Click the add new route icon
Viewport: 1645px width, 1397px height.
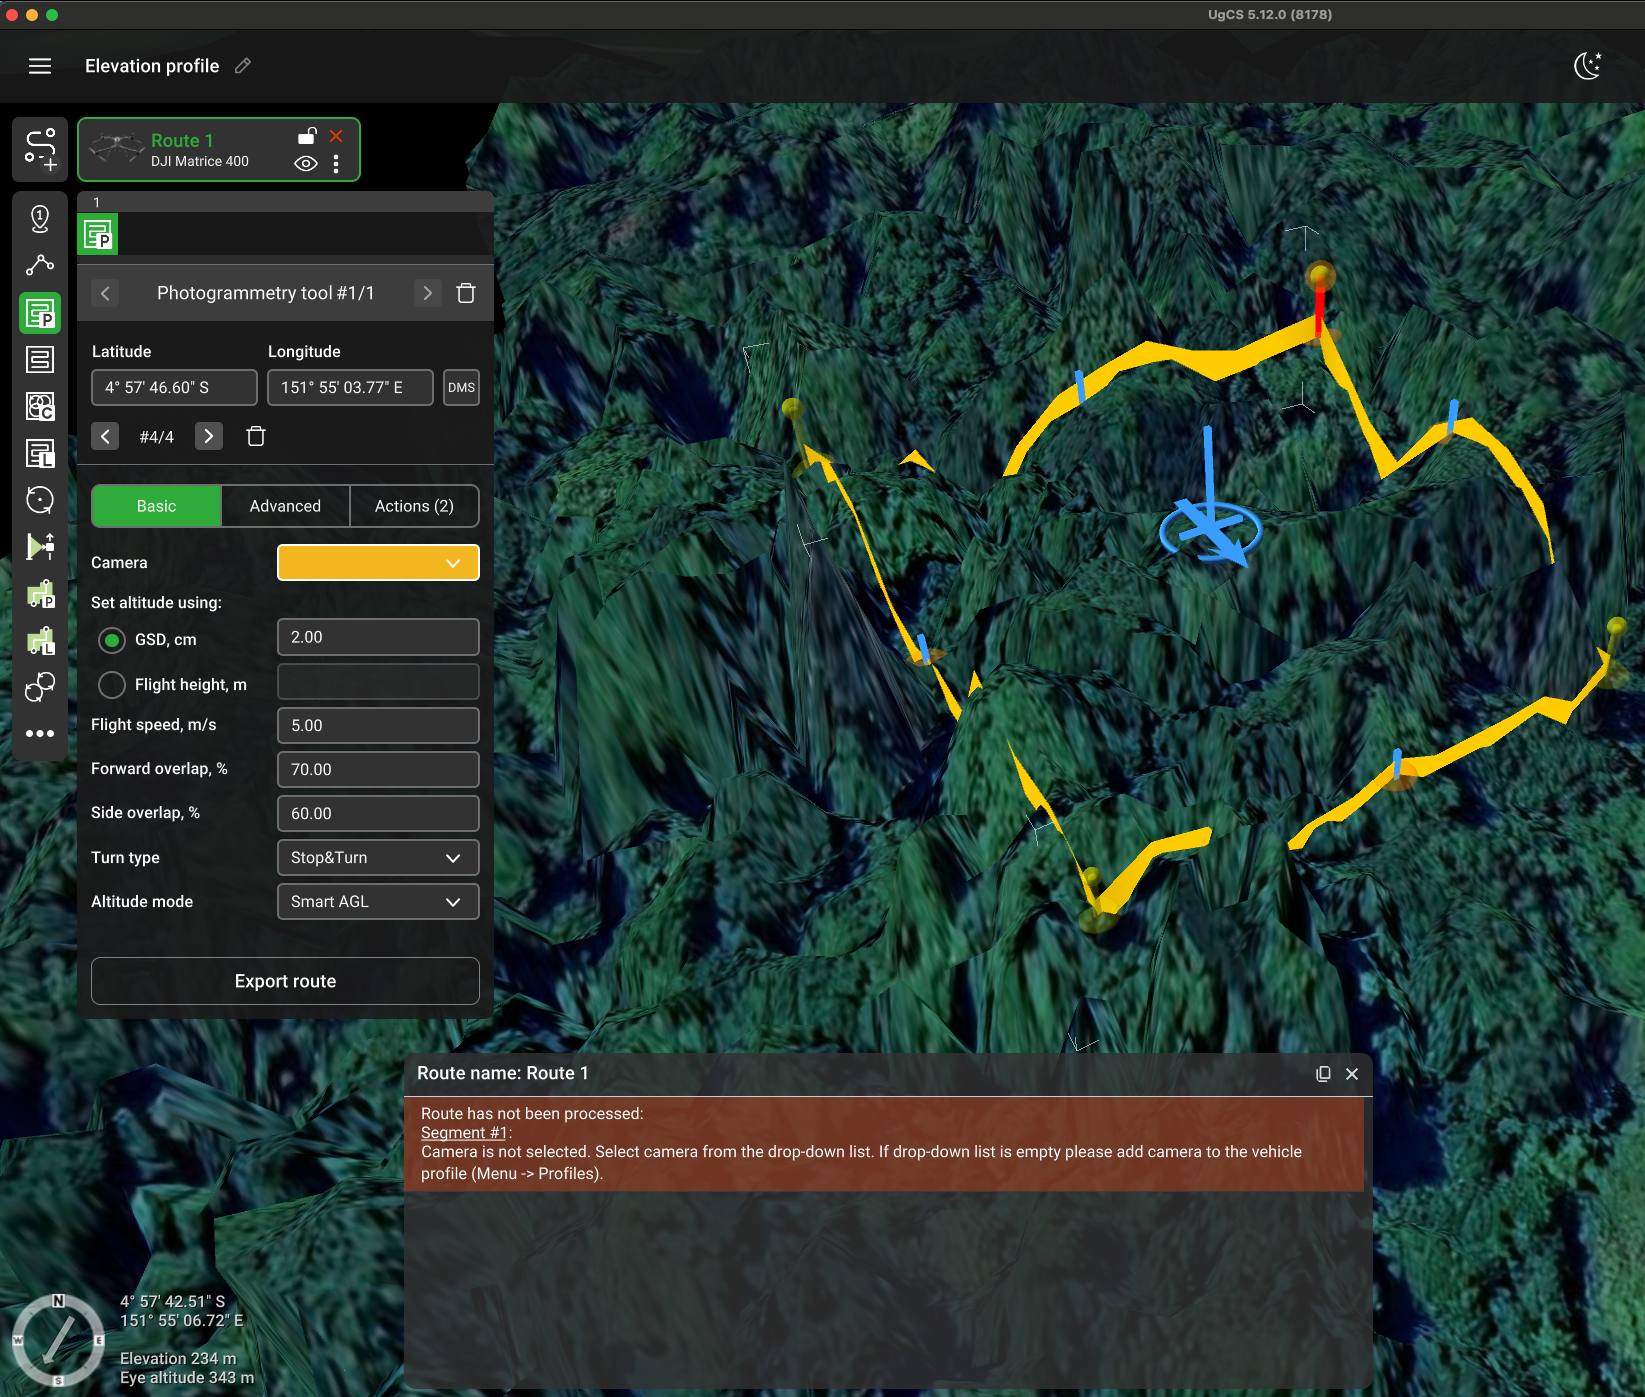[x=40, y=149]
